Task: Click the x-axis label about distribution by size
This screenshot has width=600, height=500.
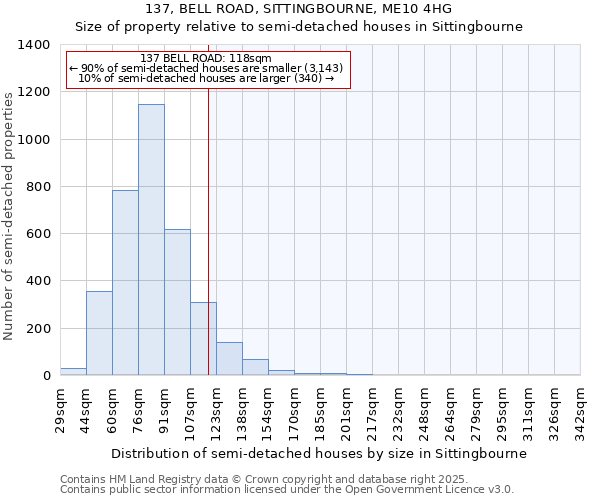Action: 318,453
